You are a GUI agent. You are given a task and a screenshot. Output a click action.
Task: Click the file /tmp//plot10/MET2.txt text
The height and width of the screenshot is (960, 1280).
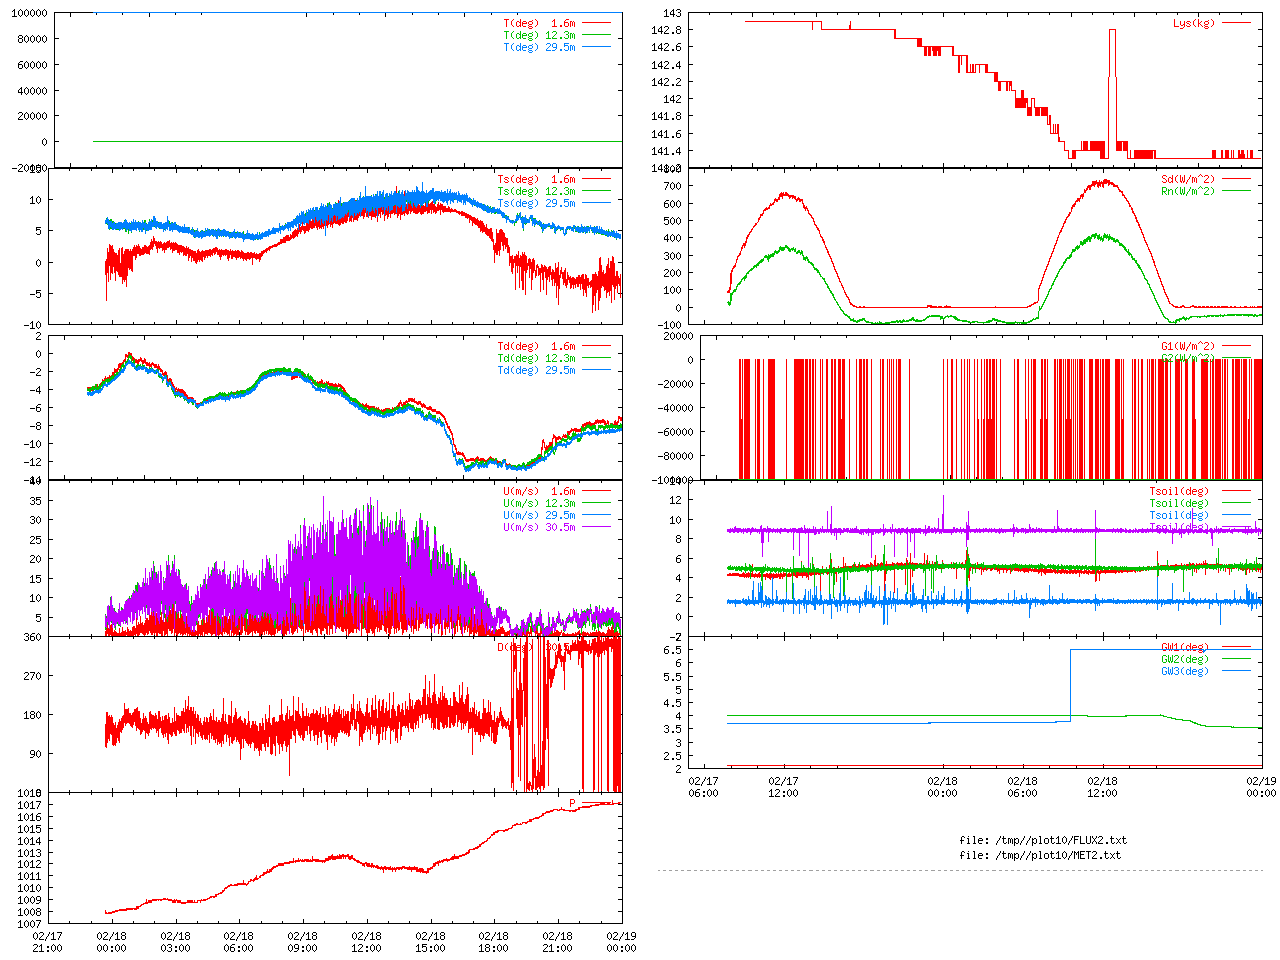coord(1039,855)
